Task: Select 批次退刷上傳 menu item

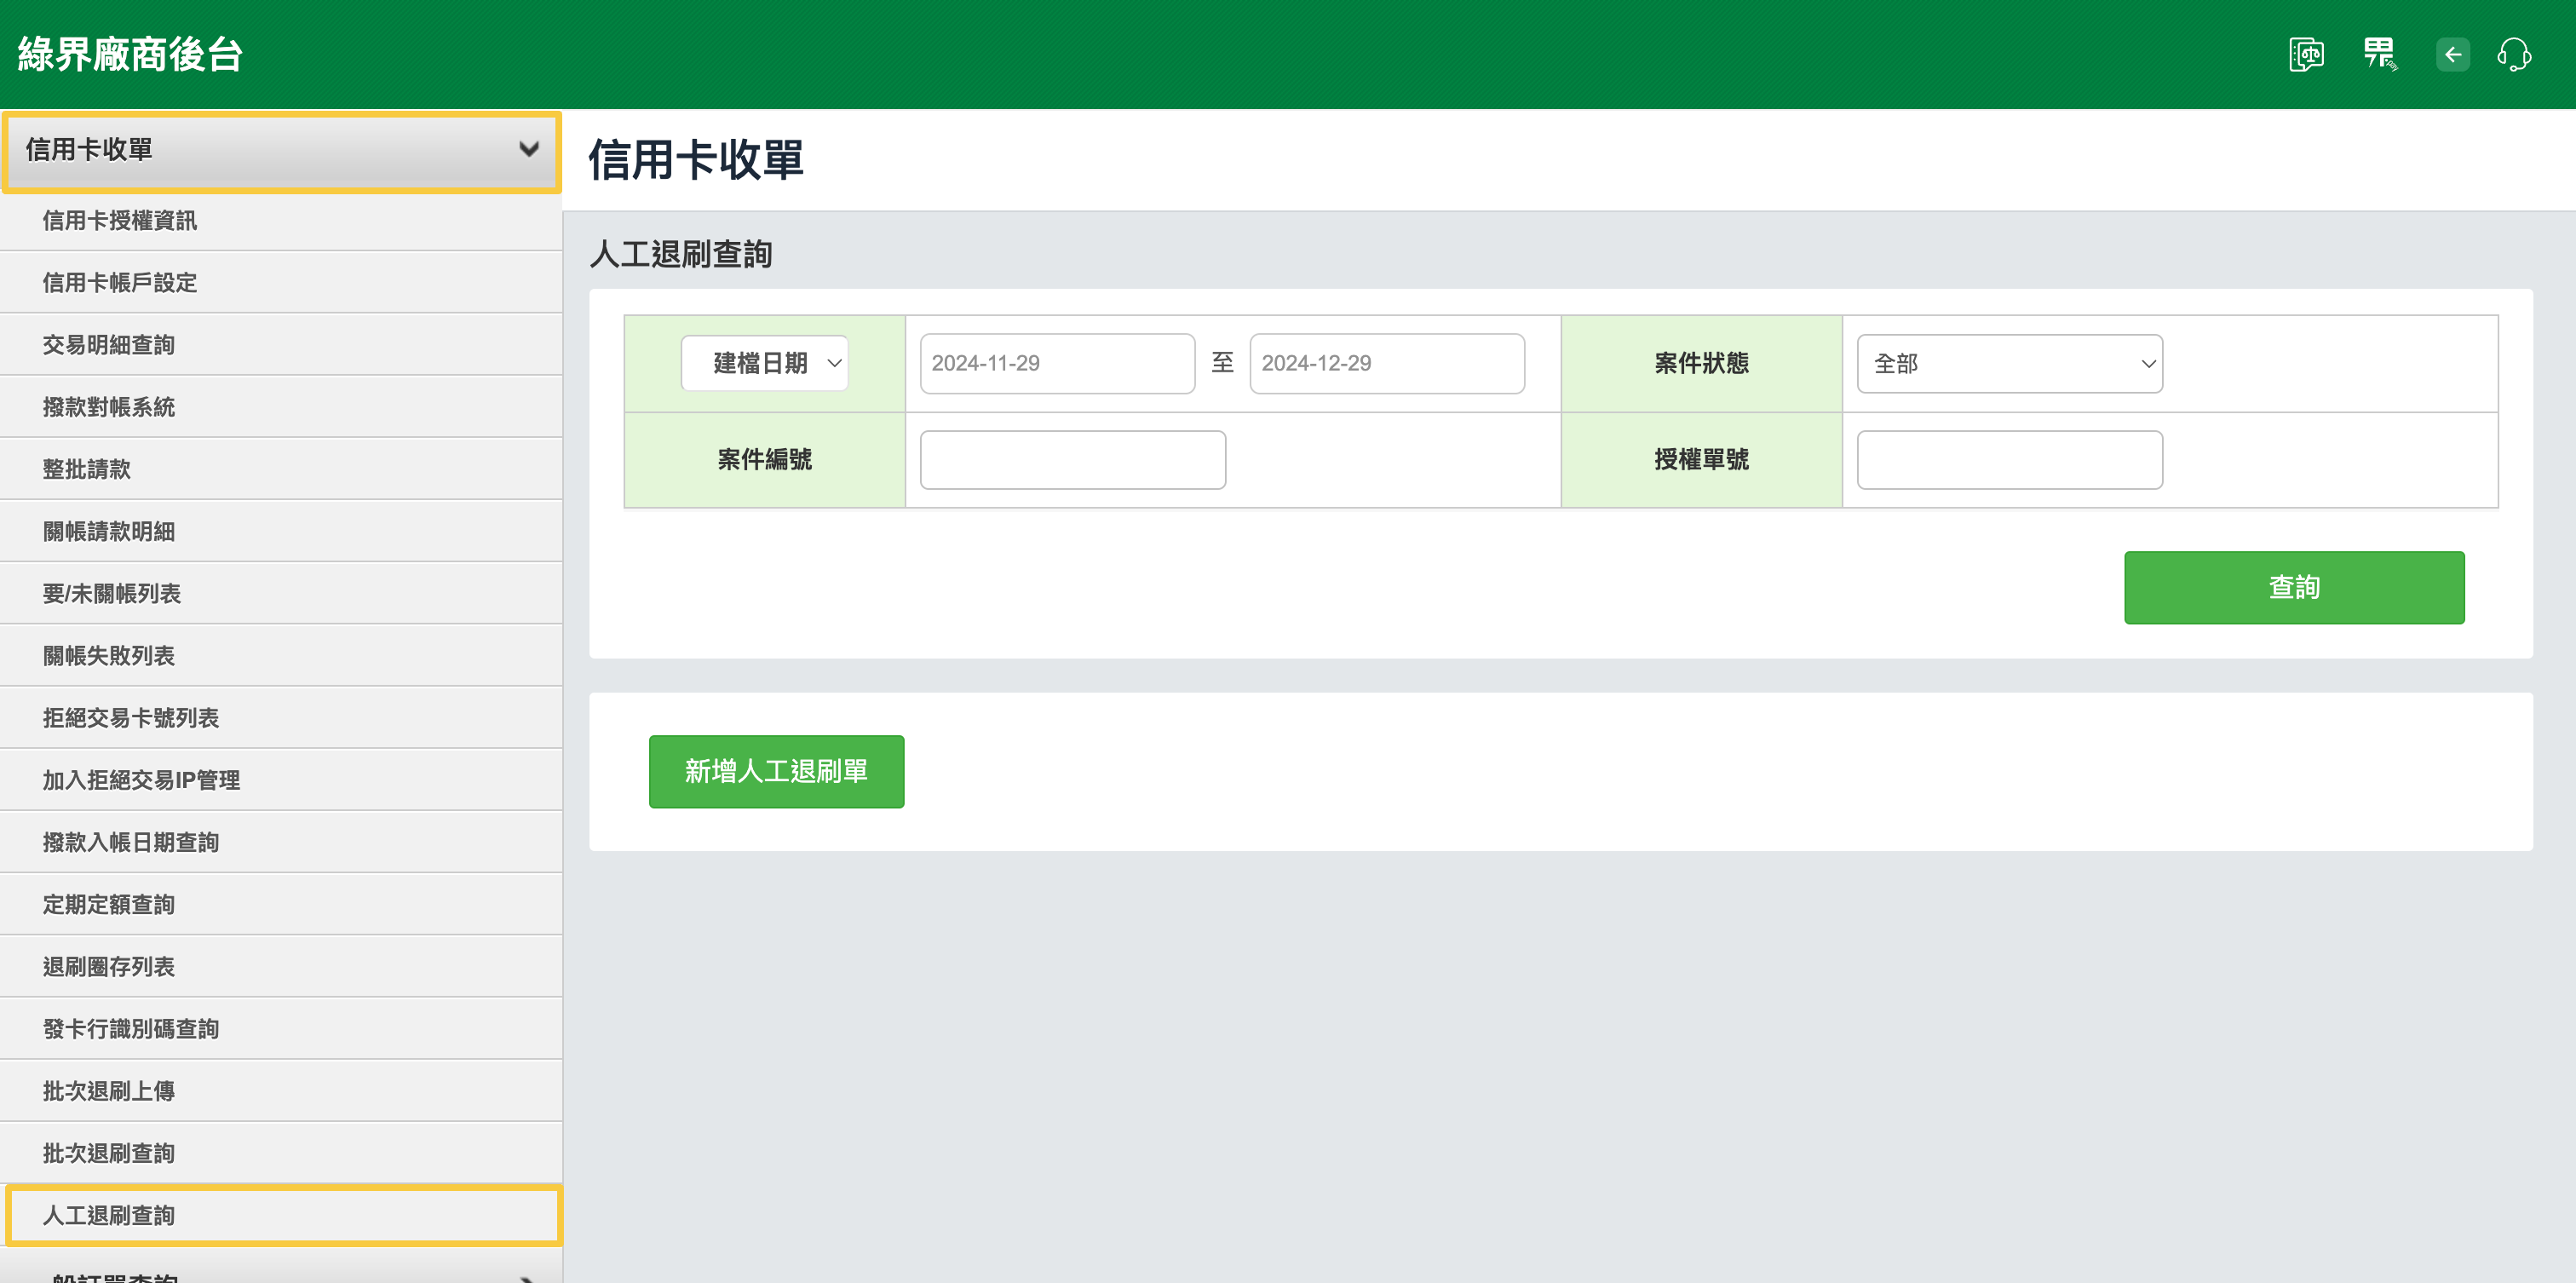Action: coord(109,1091)
